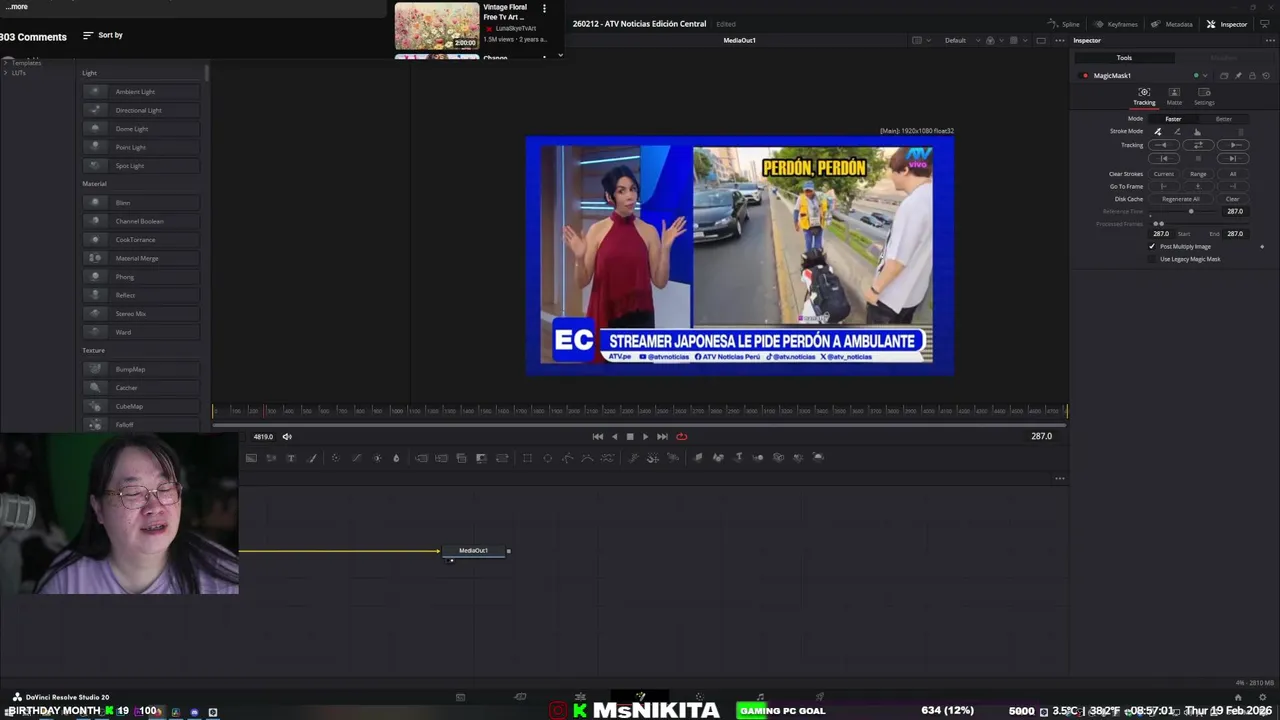Track both directions button
Screen dimensions: 1280x720
1198,145
